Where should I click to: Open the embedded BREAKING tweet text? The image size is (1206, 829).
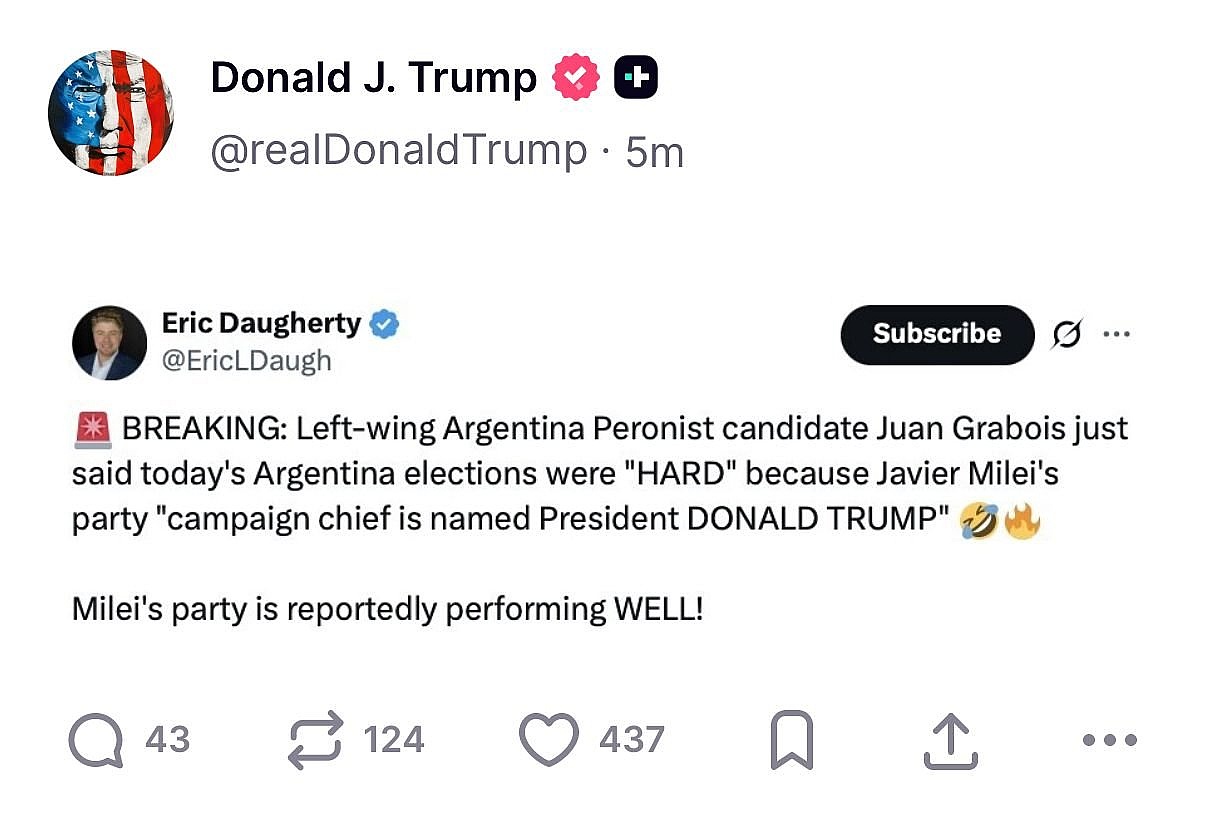[600, 475]
